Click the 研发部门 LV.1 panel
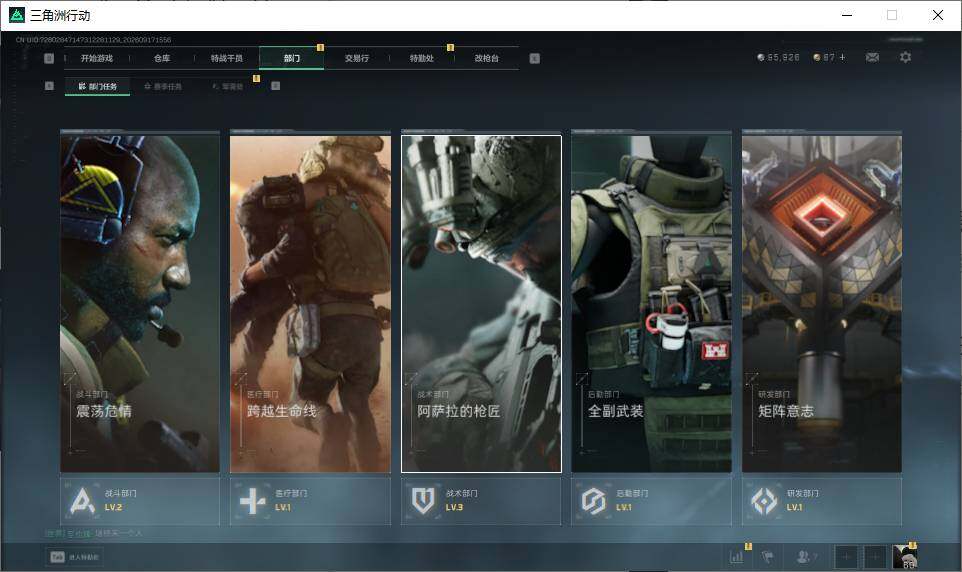 (x=822, y=501)
